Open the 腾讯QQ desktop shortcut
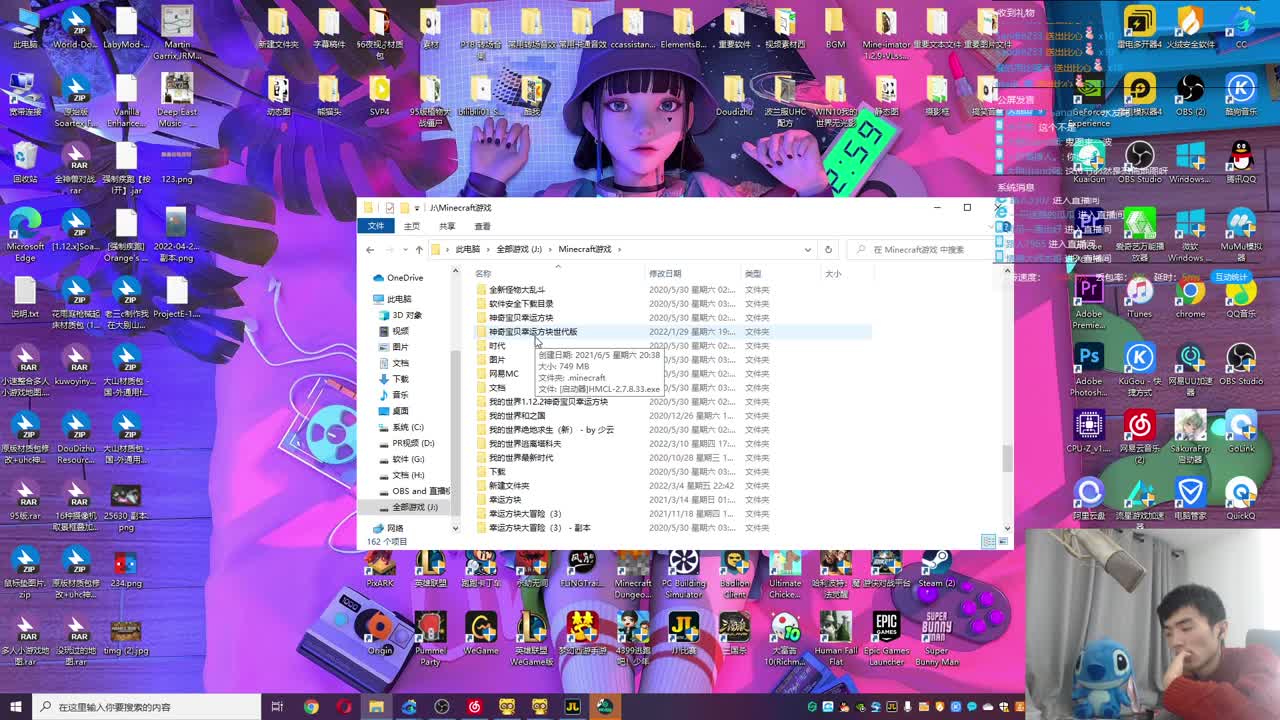 click(x=1241, y=163)
